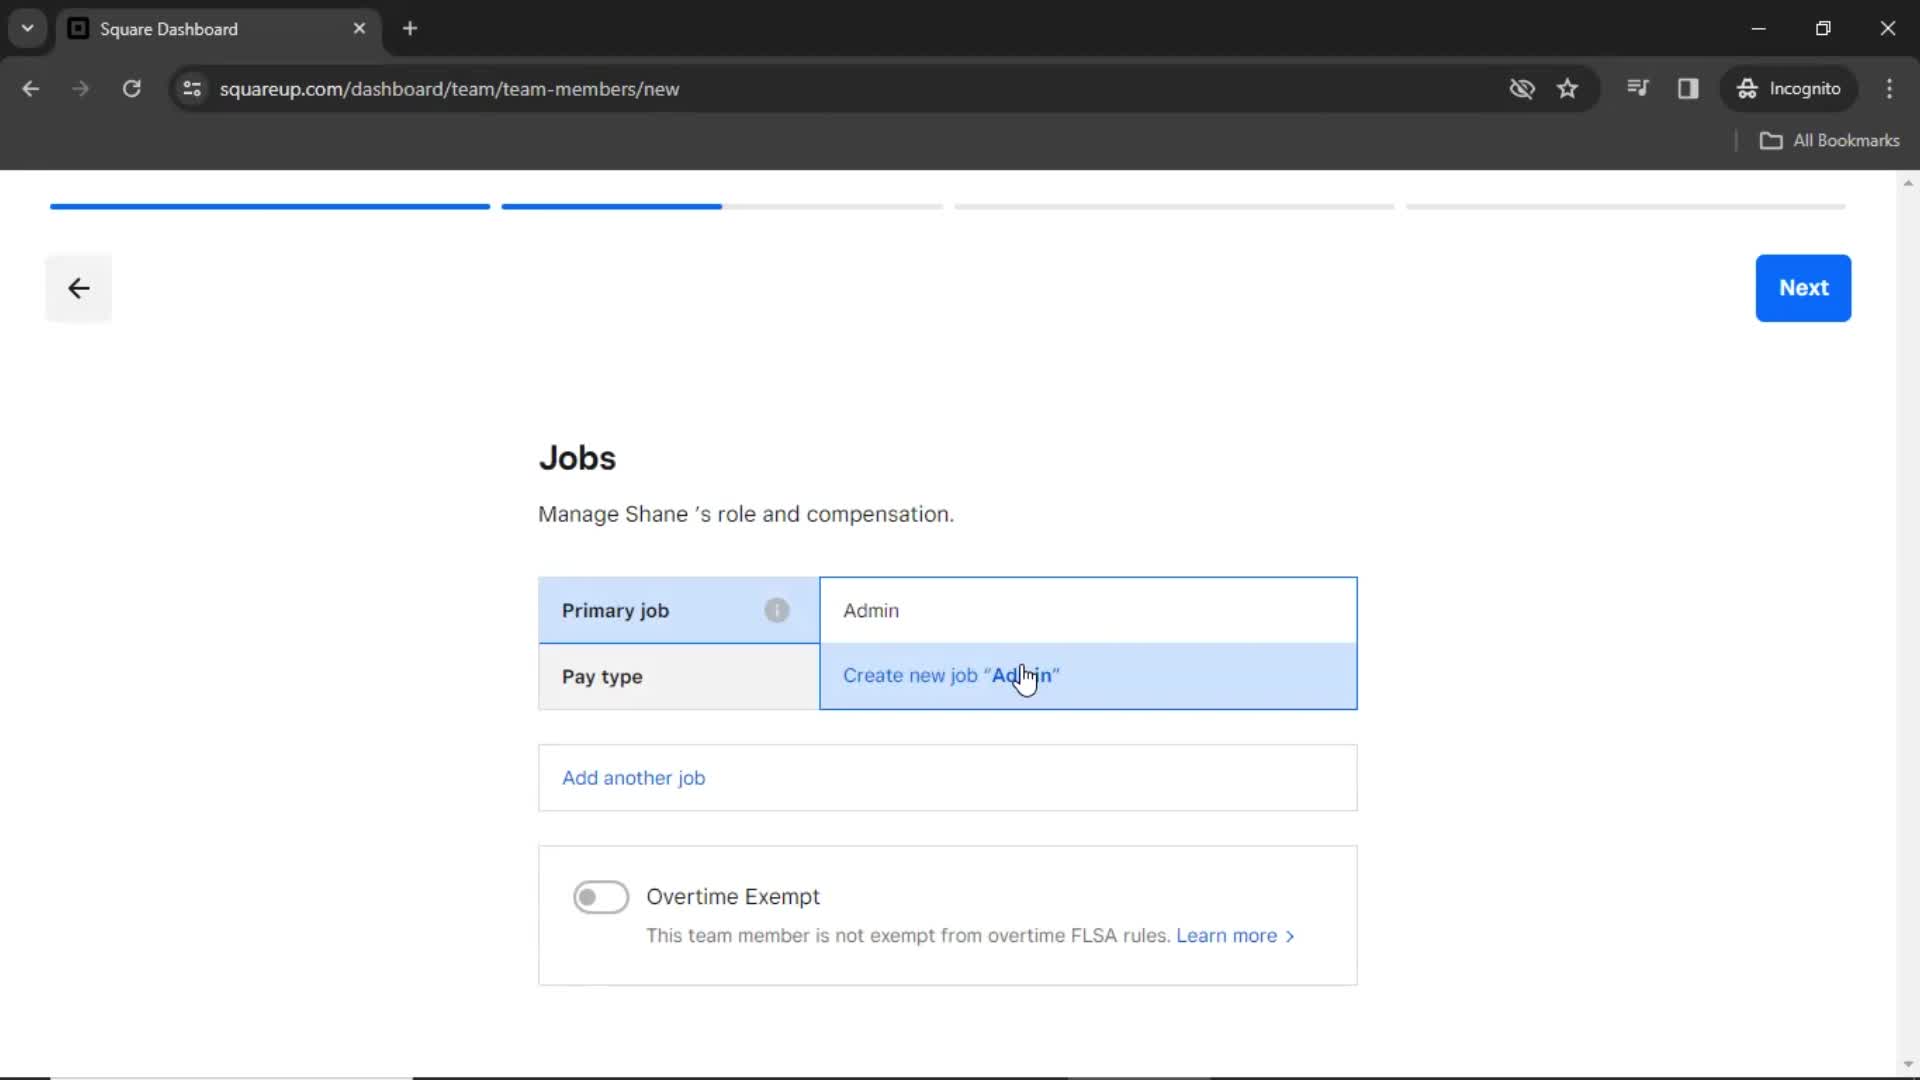This screenshot has width=1920, height=1080.
Task: Click the Next button to proceed
Action: [1804, 287]
